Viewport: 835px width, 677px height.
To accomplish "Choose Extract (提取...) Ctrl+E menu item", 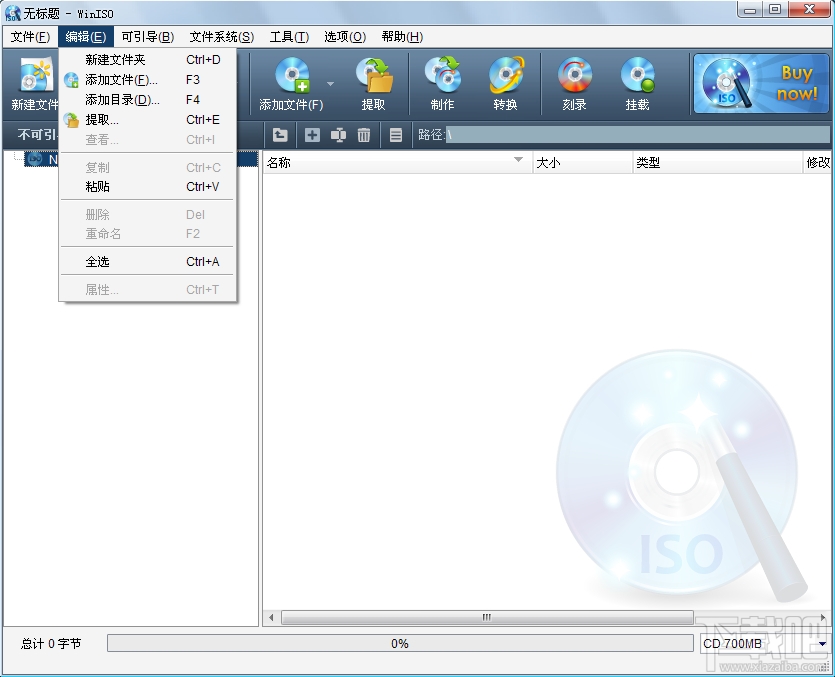I will click(x=148, y=120).
